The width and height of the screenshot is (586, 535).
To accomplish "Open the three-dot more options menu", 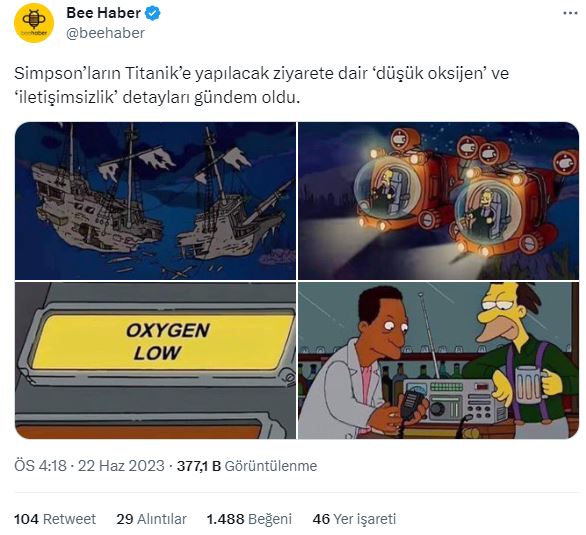I will click(x=570, y=13).
